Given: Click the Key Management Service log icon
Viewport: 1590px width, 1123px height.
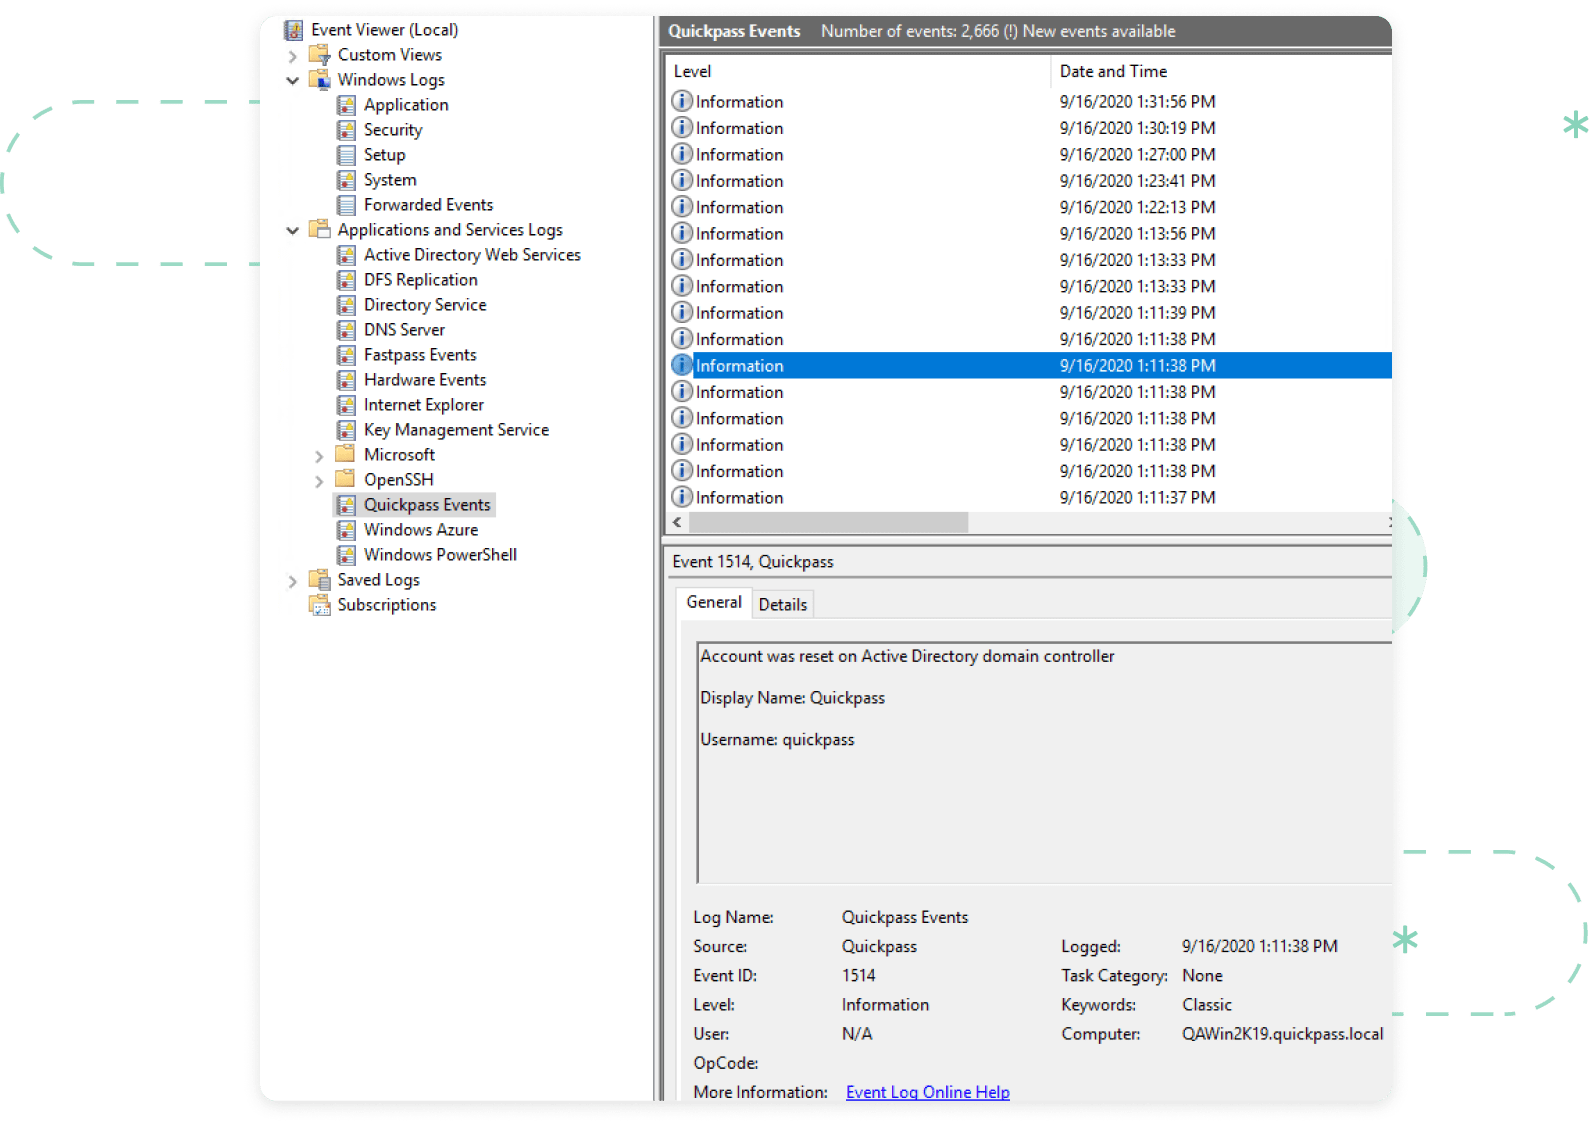Looking at the screenshot, I should (346, 430).
